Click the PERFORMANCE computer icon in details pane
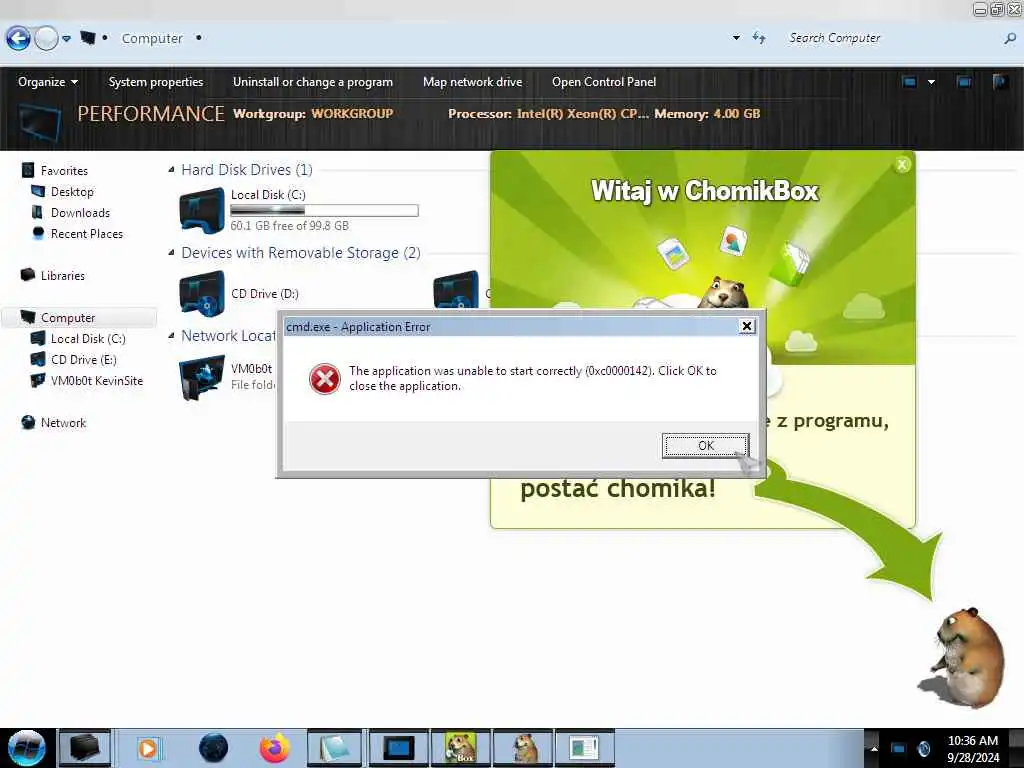The width and height of the screenshot is (1024, 768). click(40, 123)
